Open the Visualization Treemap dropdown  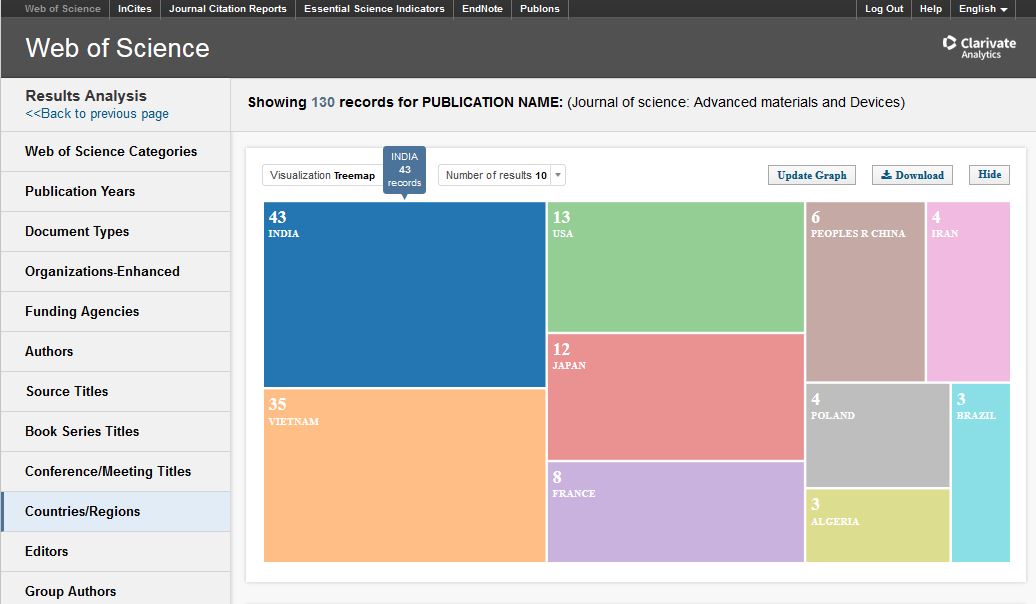(x=322, y=175)
